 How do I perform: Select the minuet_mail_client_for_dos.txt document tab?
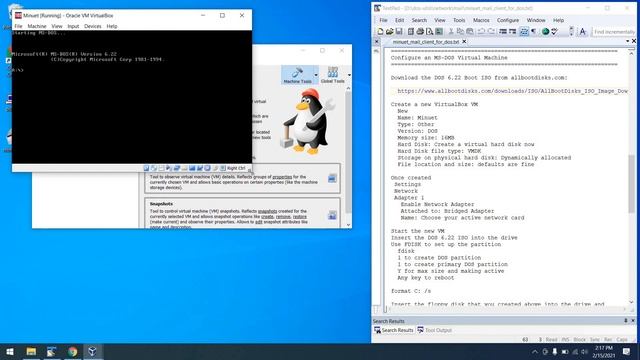tap(425, 42)
